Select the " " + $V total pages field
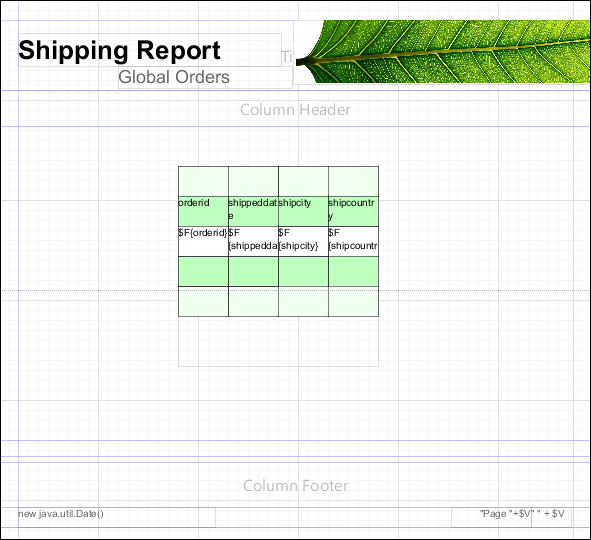Image resolution: width=591 pixels, height=540 pixels. pyautogui.click(x=552, y=517)
